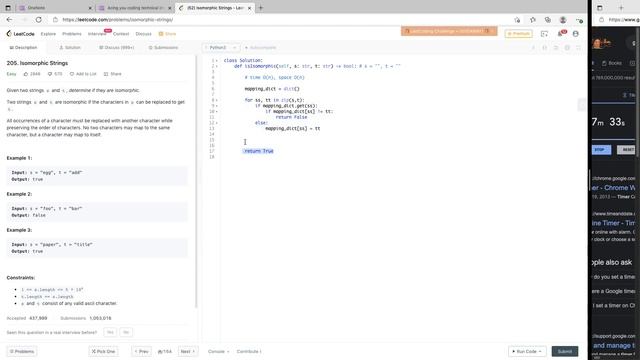Open LeetCode user account avatar
640x360 pixels.
(576, 34)
